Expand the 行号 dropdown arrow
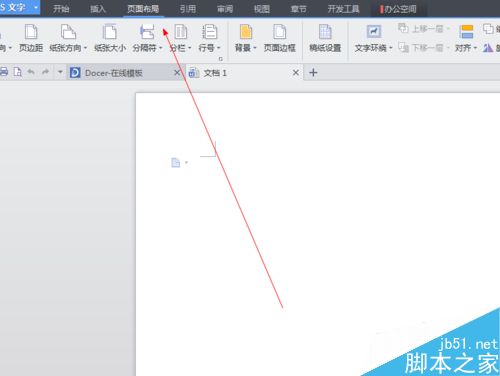 click(219, 48)
